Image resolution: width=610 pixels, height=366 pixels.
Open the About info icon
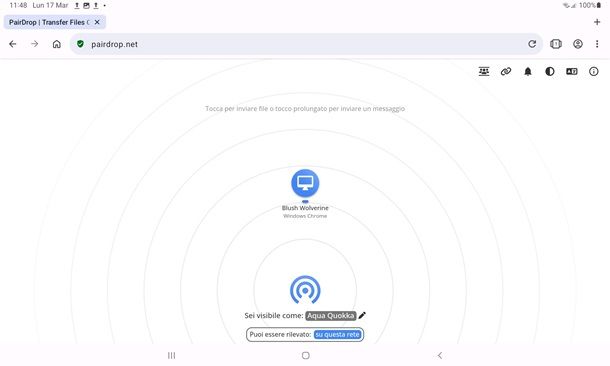pyautogui.click(x=593, y=72)
